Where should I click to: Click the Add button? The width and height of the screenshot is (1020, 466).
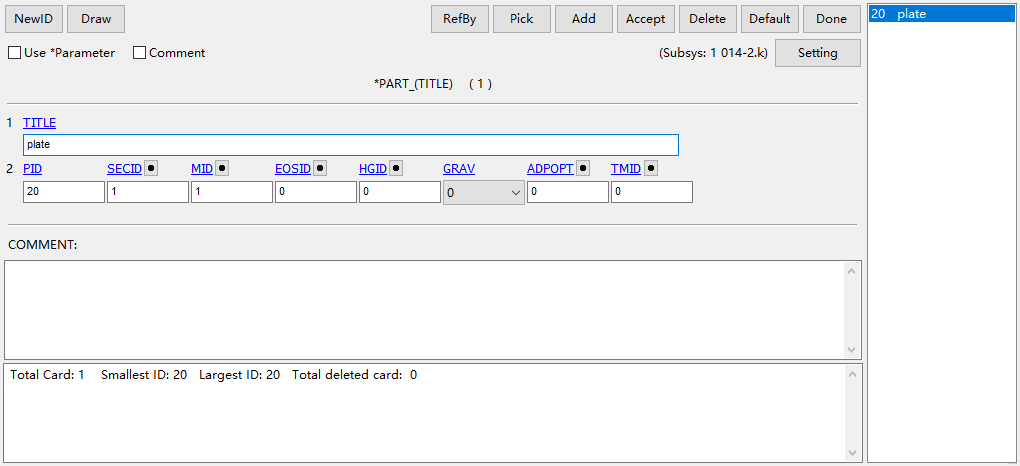point(584,19)
